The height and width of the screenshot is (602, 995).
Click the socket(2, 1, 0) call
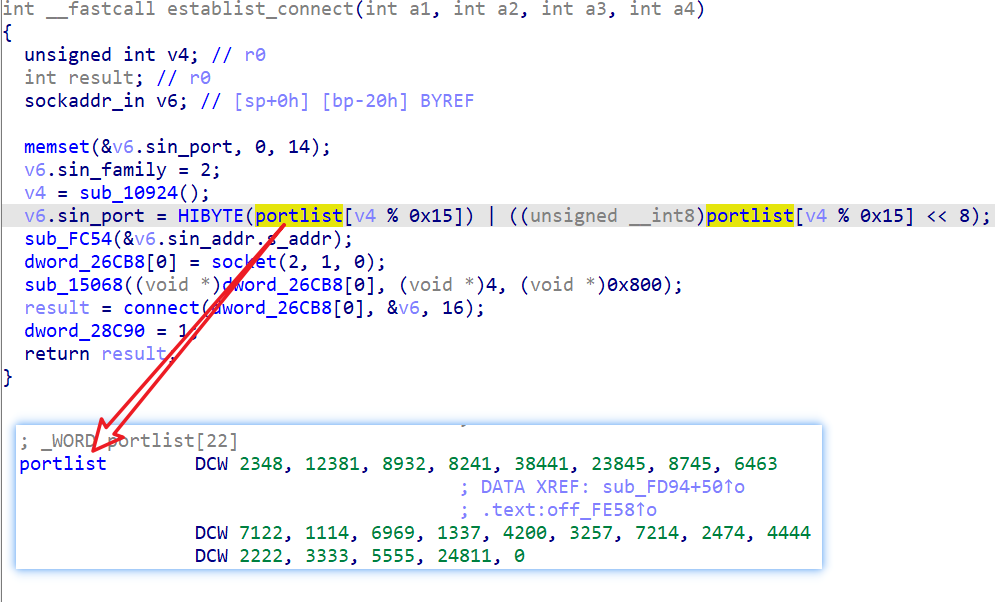(298, 262)
